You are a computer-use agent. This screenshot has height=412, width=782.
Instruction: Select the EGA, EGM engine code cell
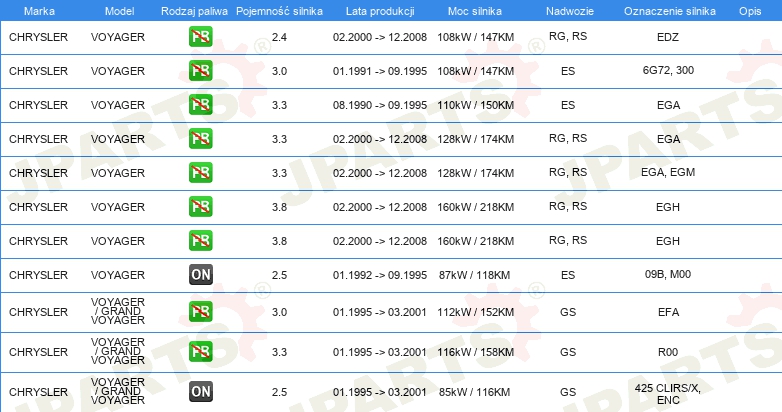(668, 172)
